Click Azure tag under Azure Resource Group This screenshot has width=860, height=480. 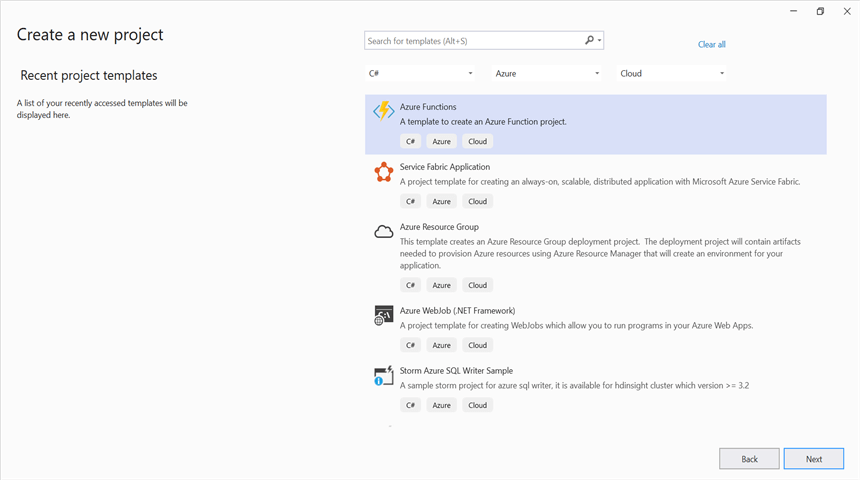tap(442, 285)
